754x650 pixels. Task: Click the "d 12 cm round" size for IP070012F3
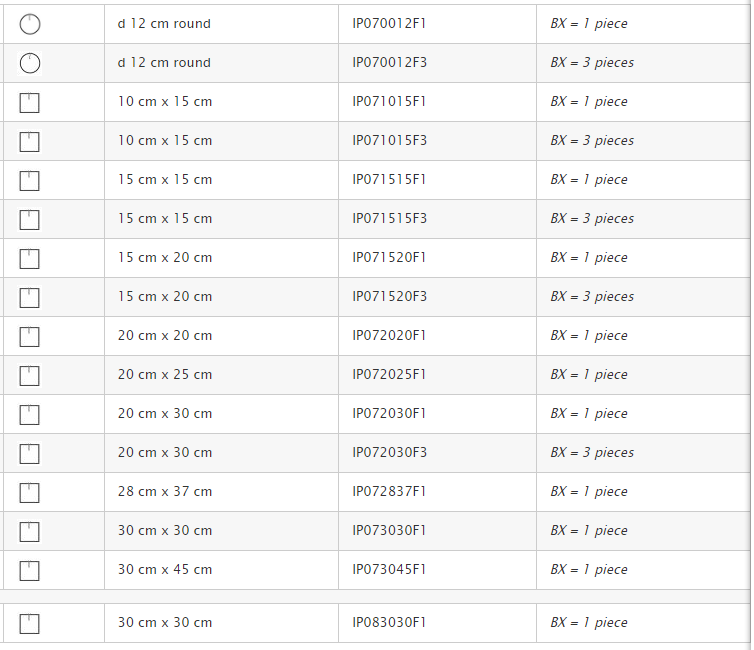click(x=164, y=63)
